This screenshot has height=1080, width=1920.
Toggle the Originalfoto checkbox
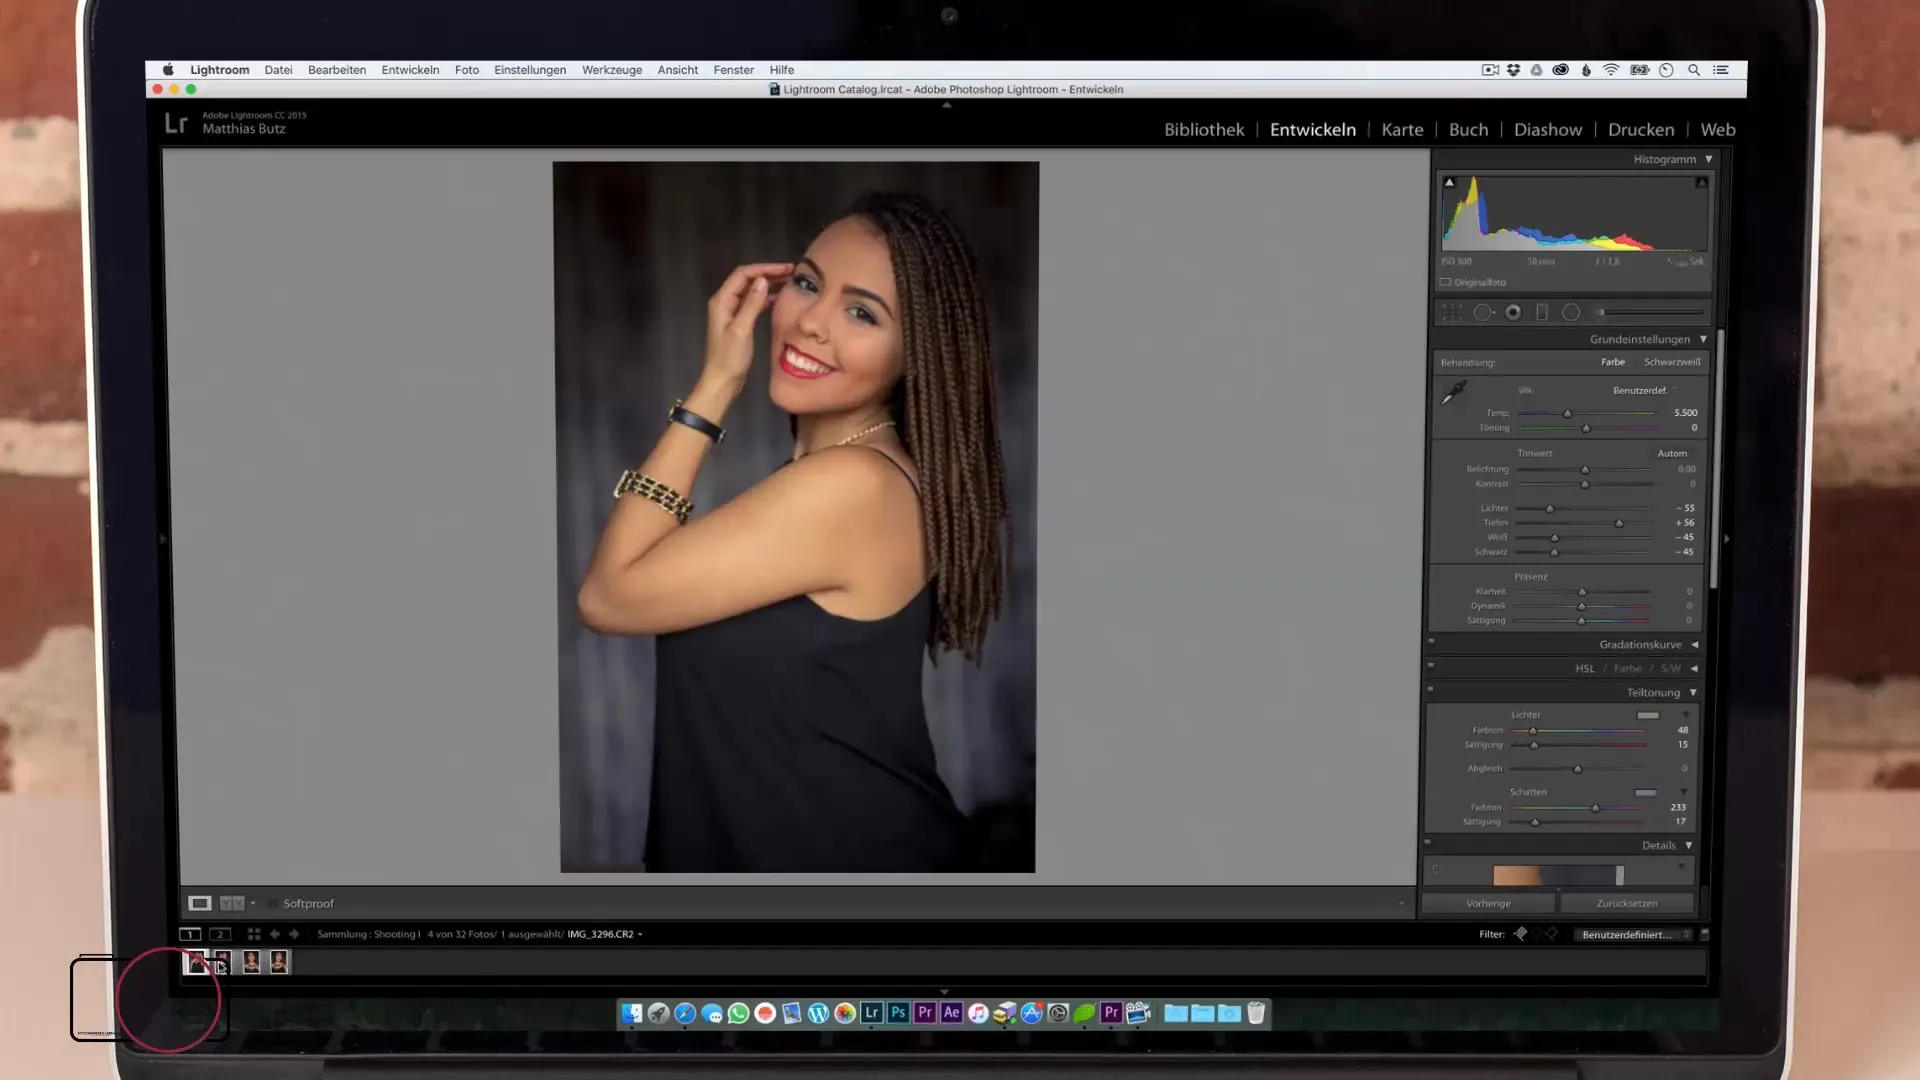coord(1445,282)
